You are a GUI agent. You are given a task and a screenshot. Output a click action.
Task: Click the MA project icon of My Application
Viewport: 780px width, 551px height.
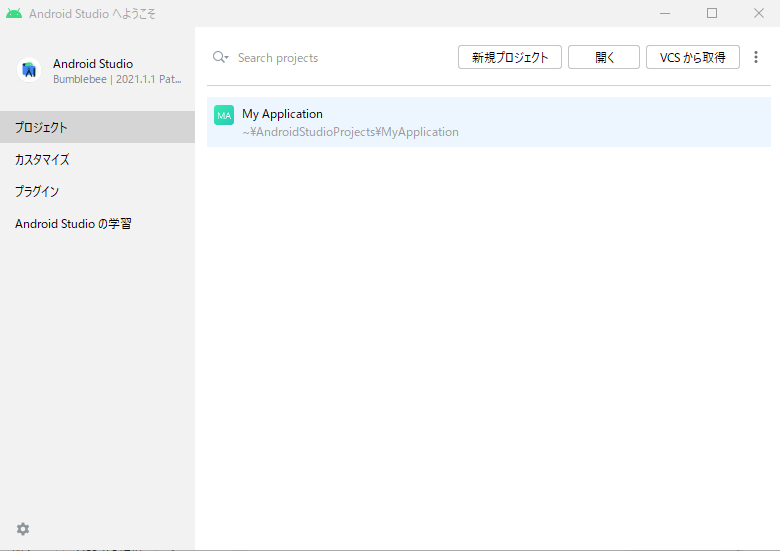pos(224,115)
